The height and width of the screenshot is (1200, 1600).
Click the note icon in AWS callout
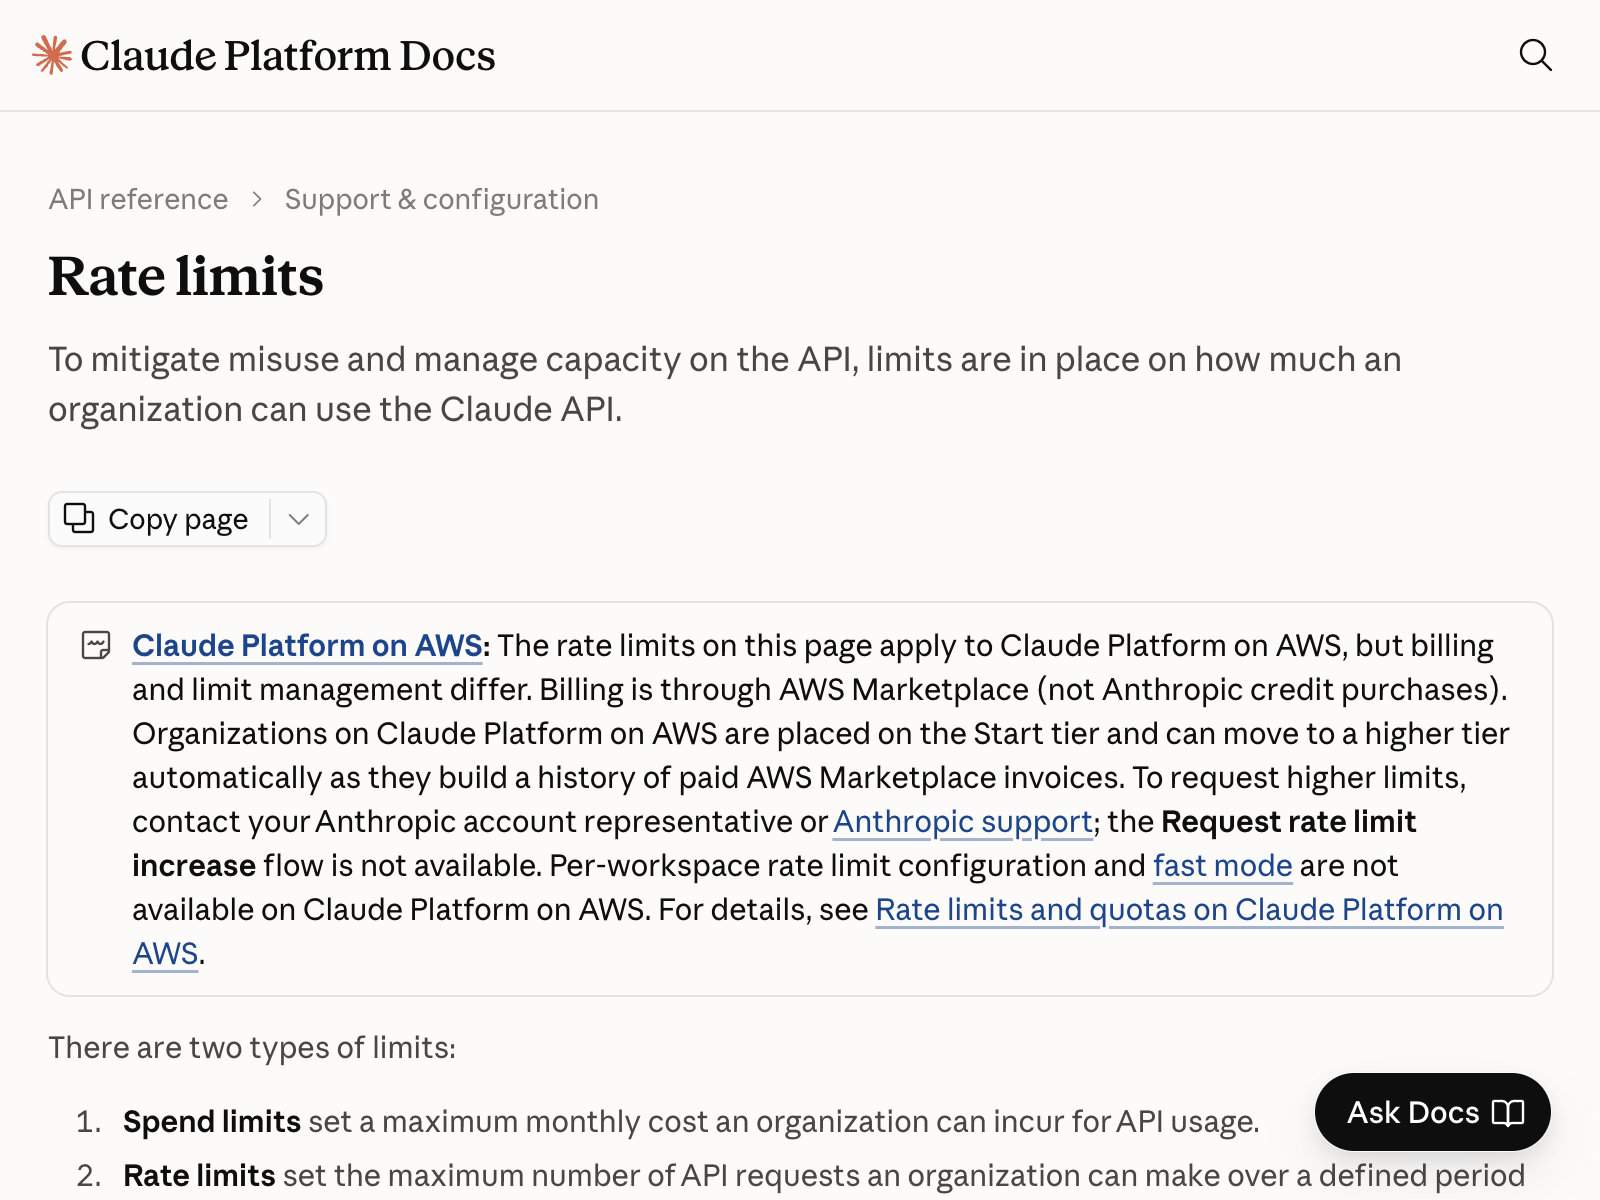pyautogui.click(x=96, y=645)
